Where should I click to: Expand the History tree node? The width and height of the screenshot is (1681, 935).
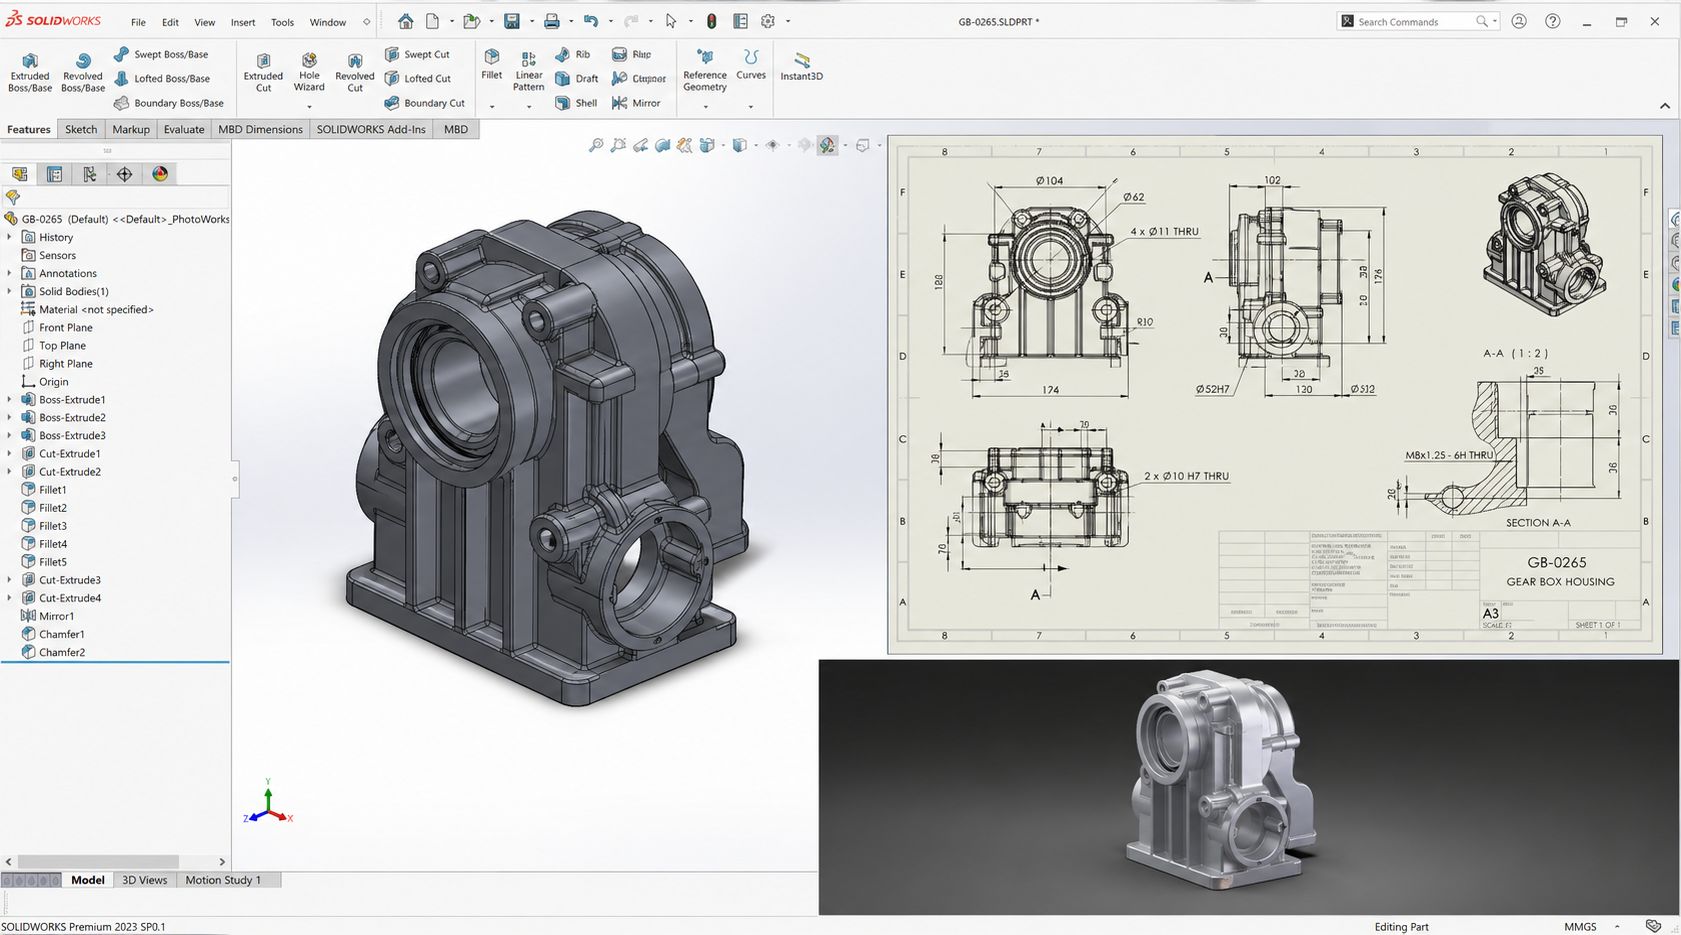(x=10, y=237)
